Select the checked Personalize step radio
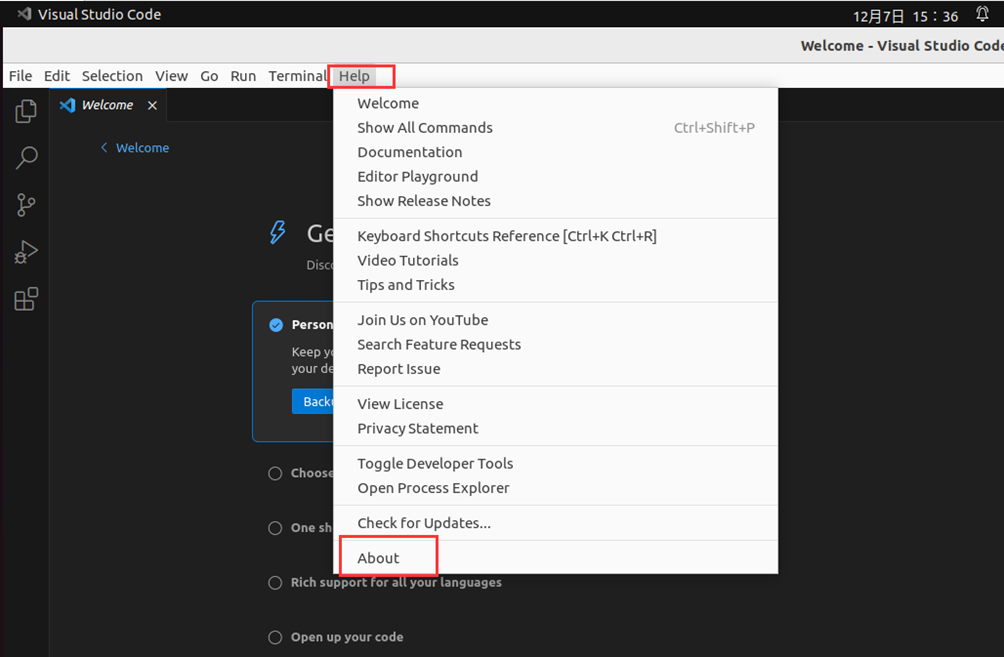 pyautogui.click(x=276, y=325)
